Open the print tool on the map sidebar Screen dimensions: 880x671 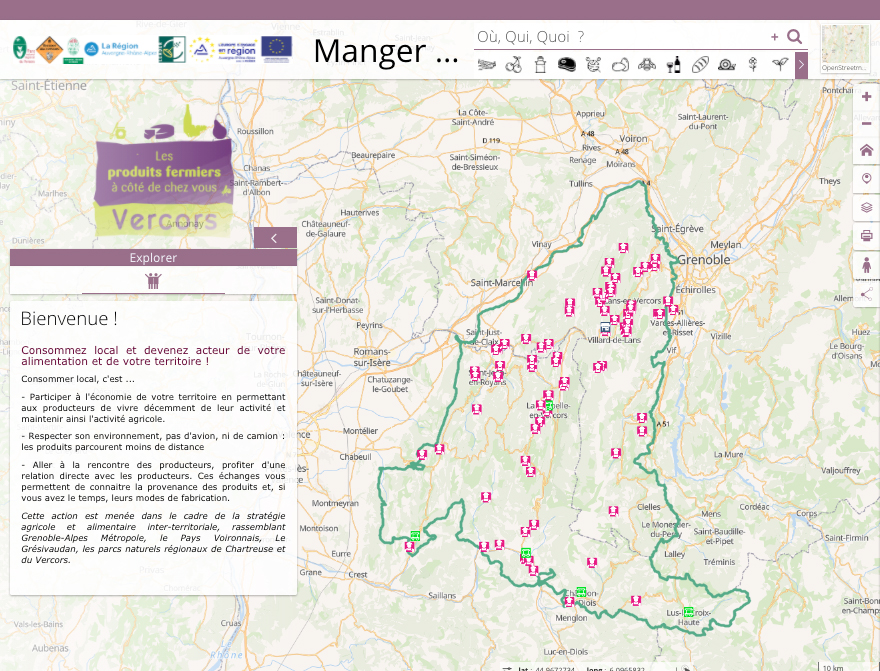click(x=866, y=236)
